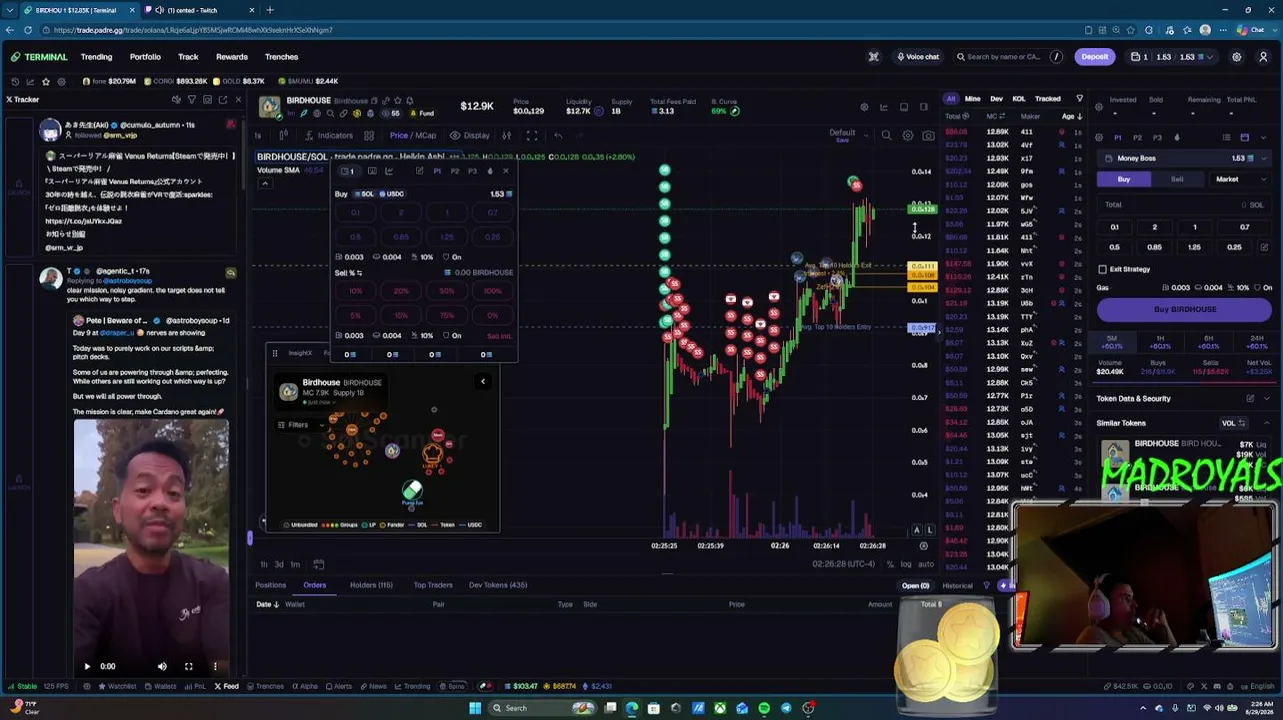Filter trades by the KOL button

[x=1019, y=99]
